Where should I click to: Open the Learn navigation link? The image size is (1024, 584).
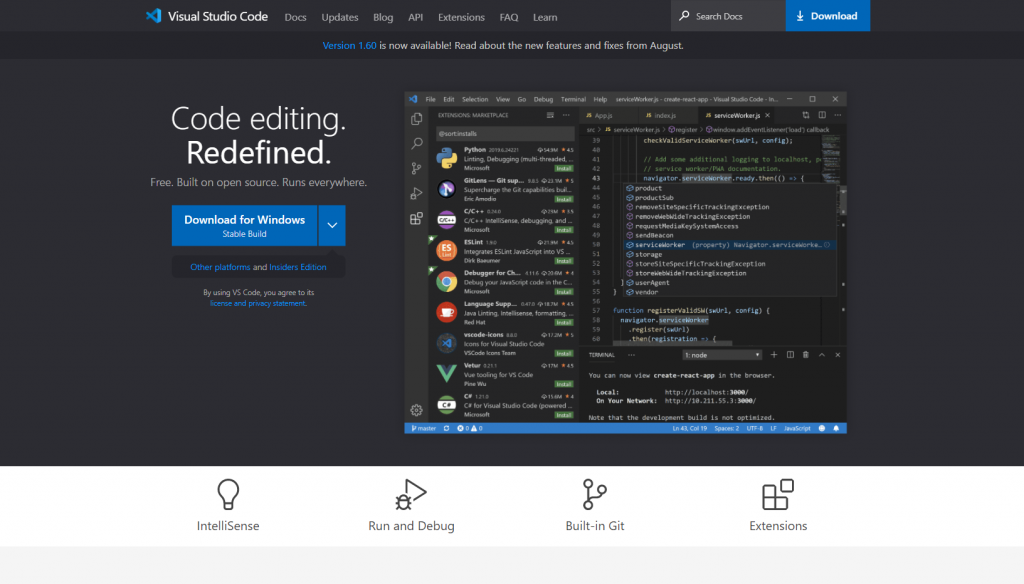545,17
